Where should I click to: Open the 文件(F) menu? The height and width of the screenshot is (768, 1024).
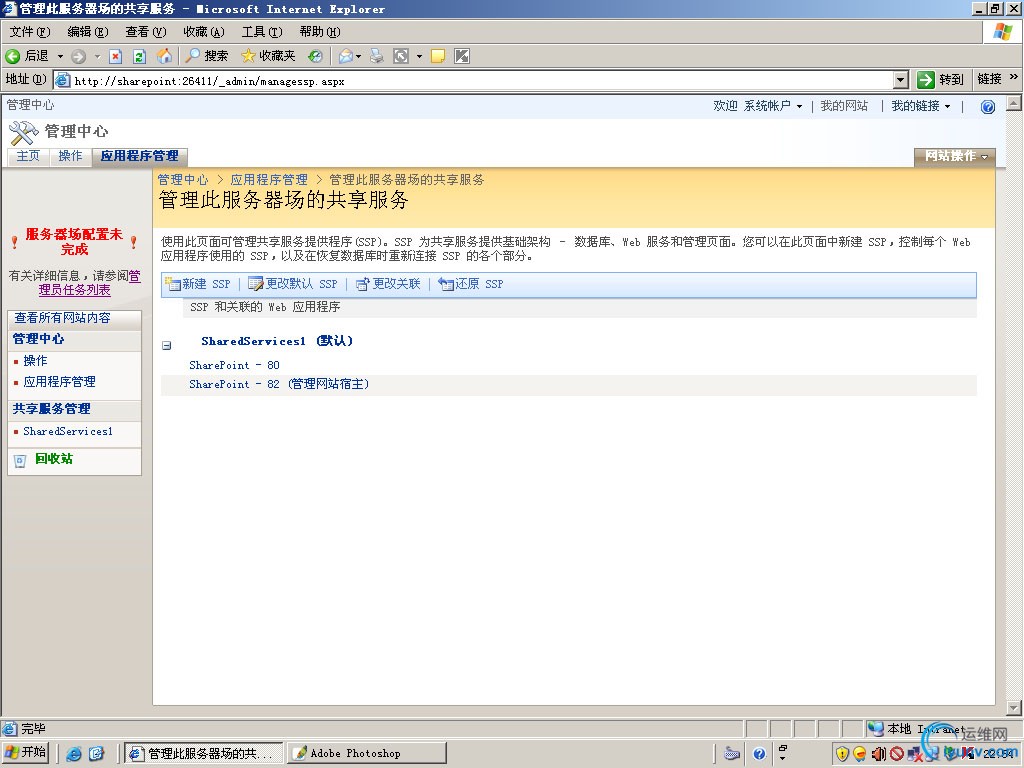(29, 31)
